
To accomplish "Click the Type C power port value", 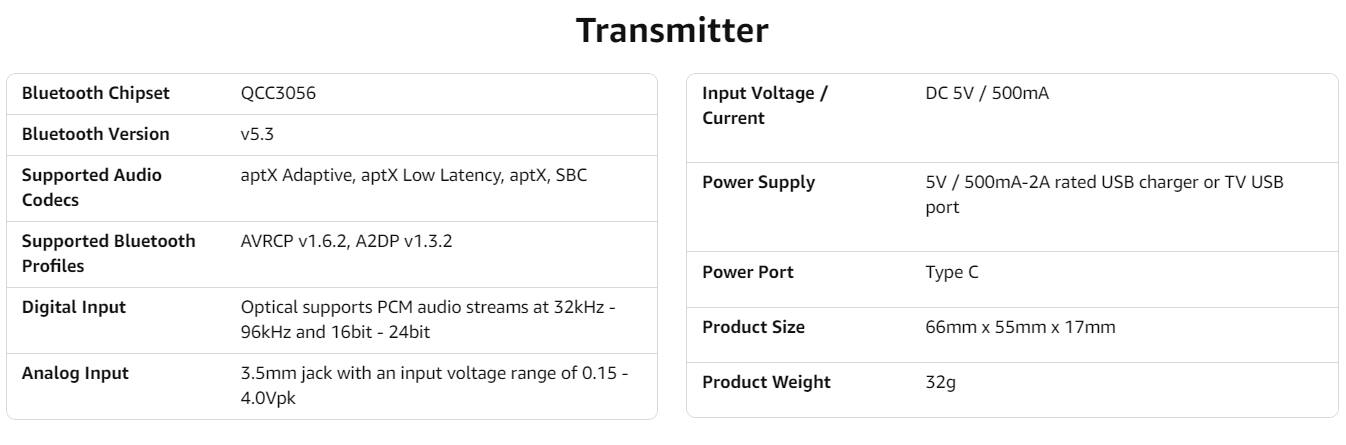I will pyautogui.click(x=952, y=272).
